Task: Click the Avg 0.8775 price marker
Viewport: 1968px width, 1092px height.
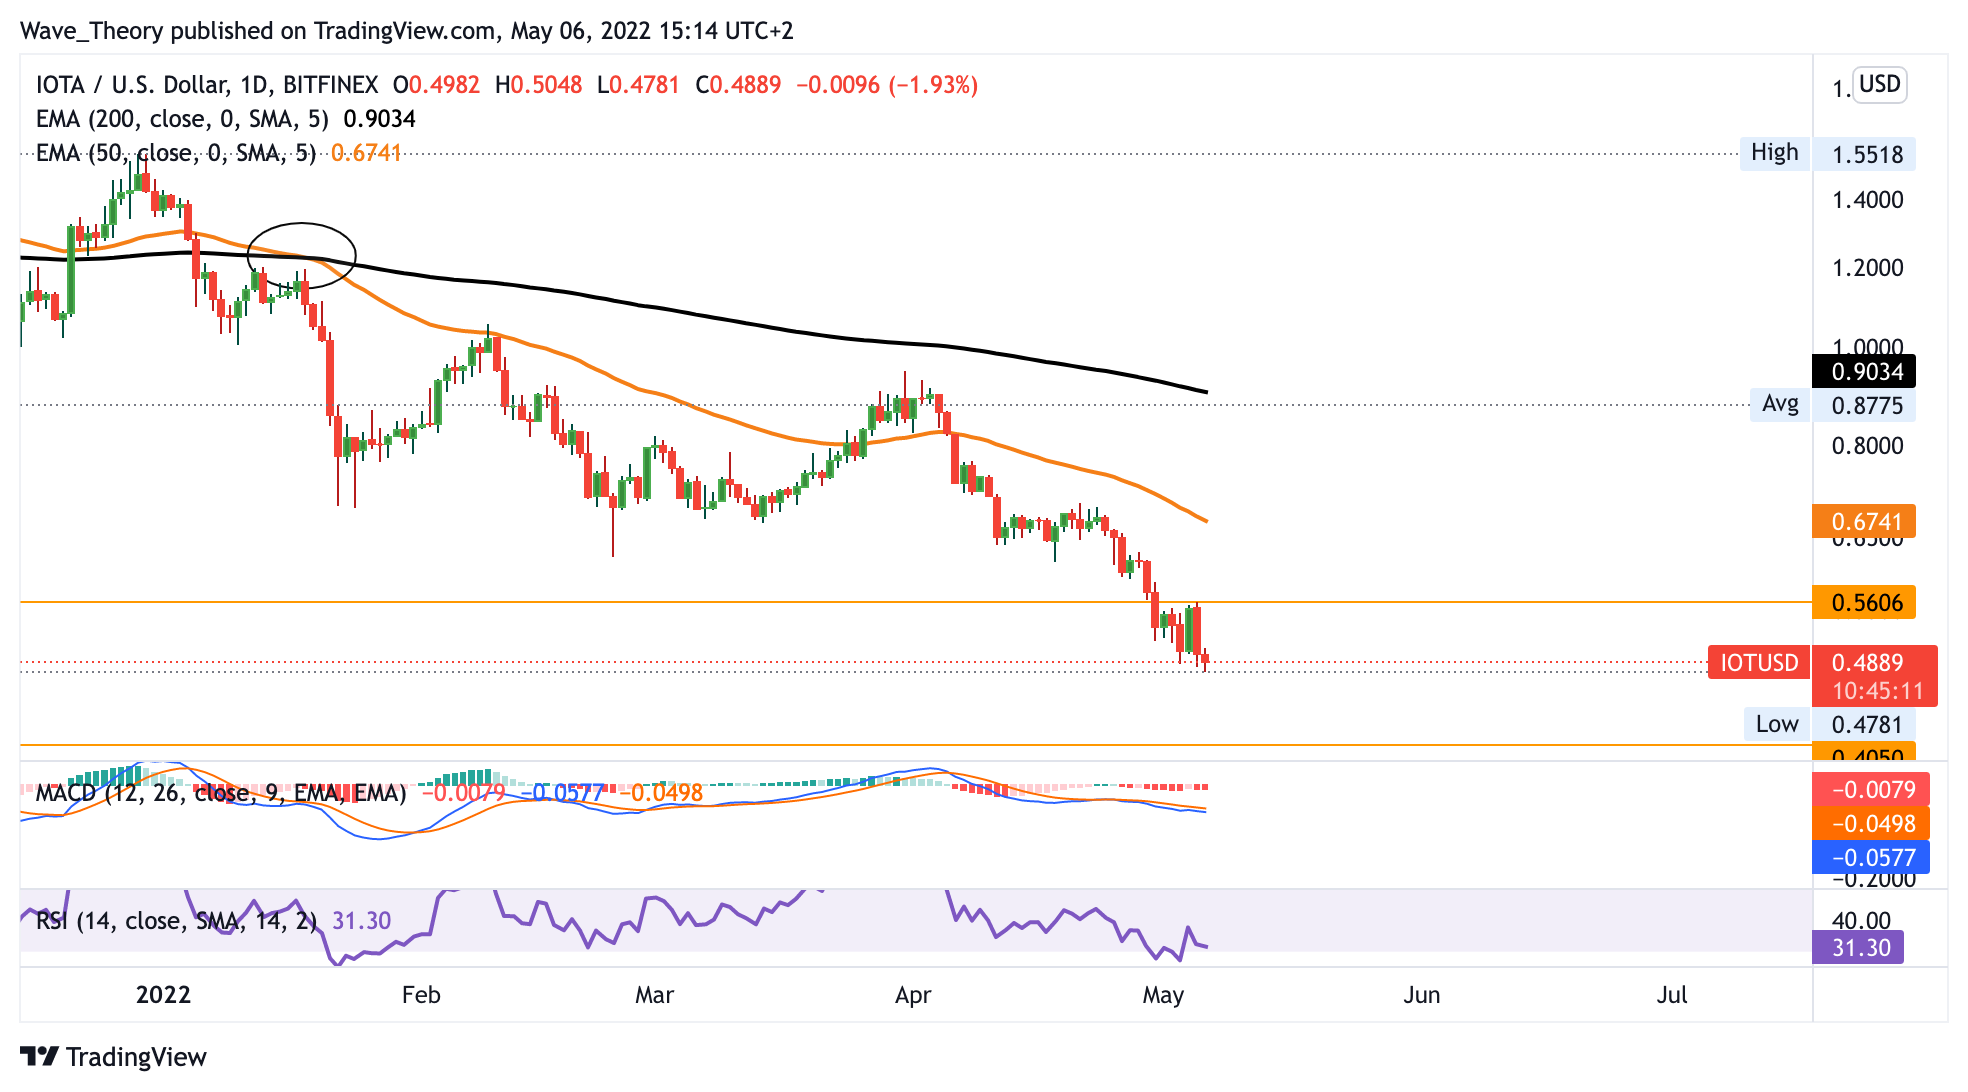Action: [x=1779, y=404]
